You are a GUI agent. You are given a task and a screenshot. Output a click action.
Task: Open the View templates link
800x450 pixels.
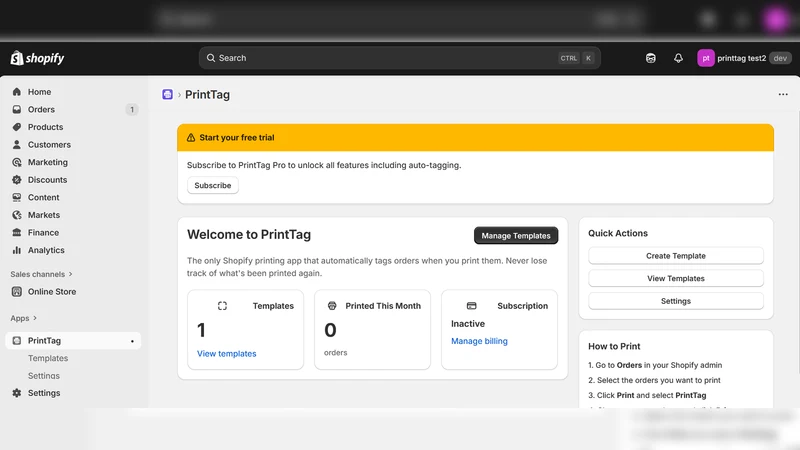point(227,354)
